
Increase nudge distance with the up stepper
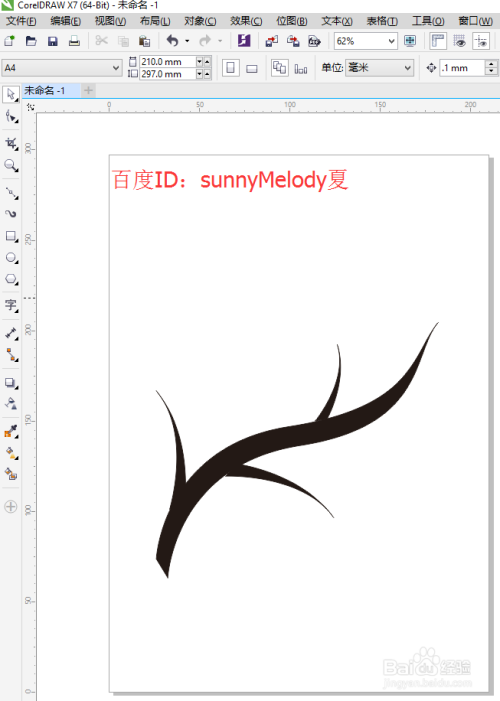coord(491,64)
